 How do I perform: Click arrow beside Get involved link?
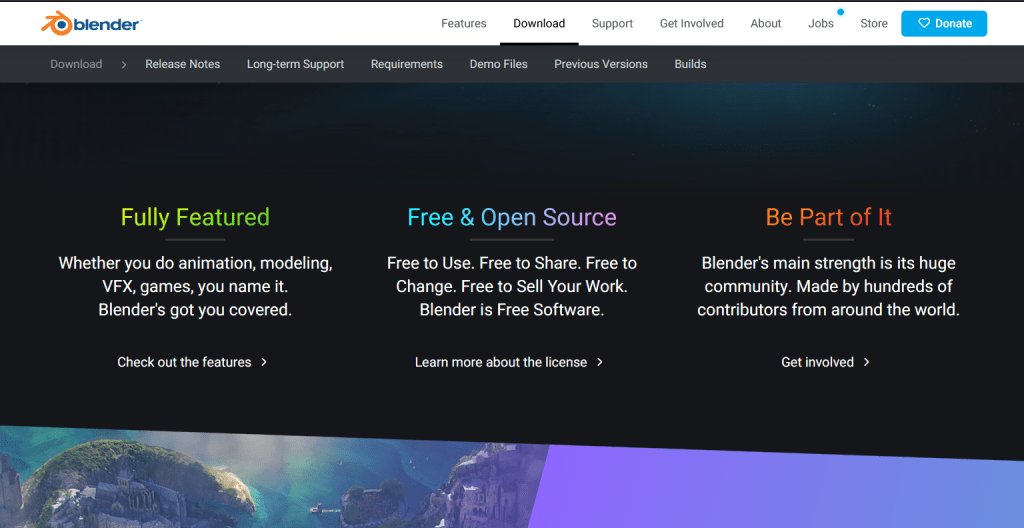click(866, 362)
